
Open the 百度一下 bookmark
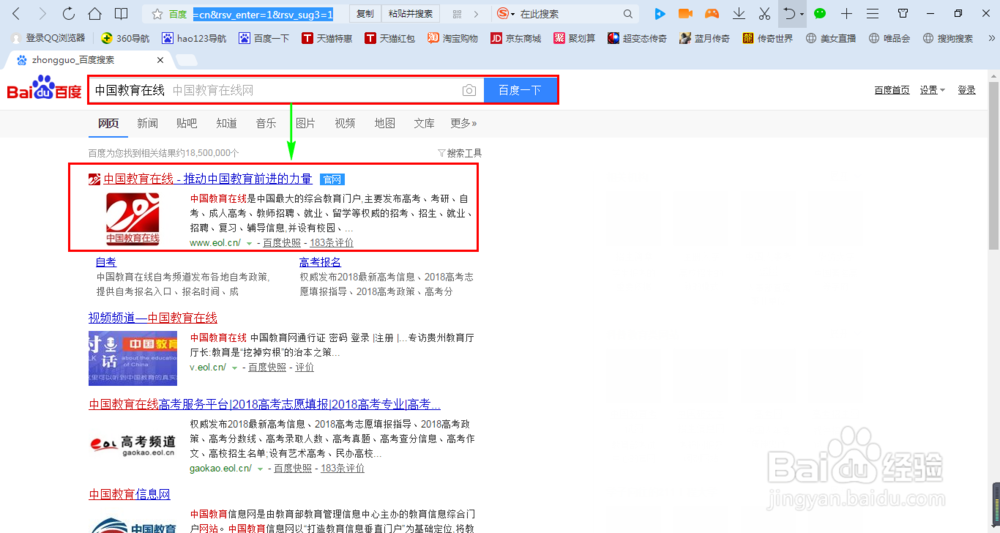(x=264, y=38)
